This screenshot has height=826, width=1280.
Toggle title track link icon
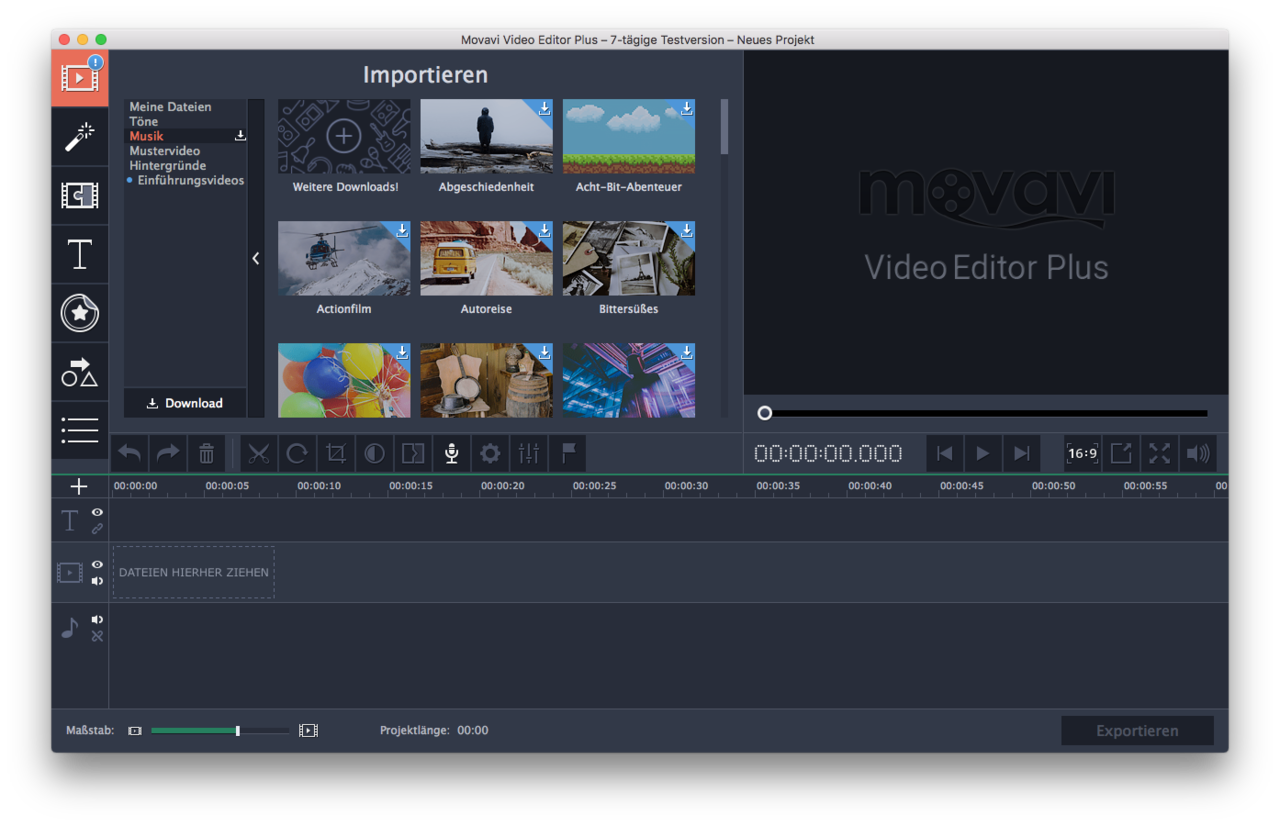(x=97, y=528)
